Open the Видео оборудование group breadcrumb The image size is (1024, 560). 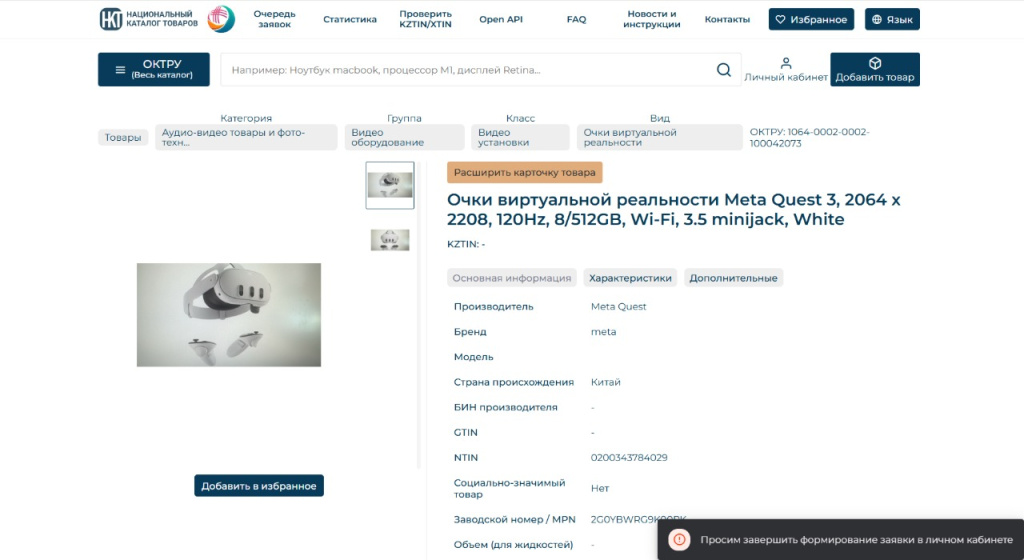tap(404, 137)
